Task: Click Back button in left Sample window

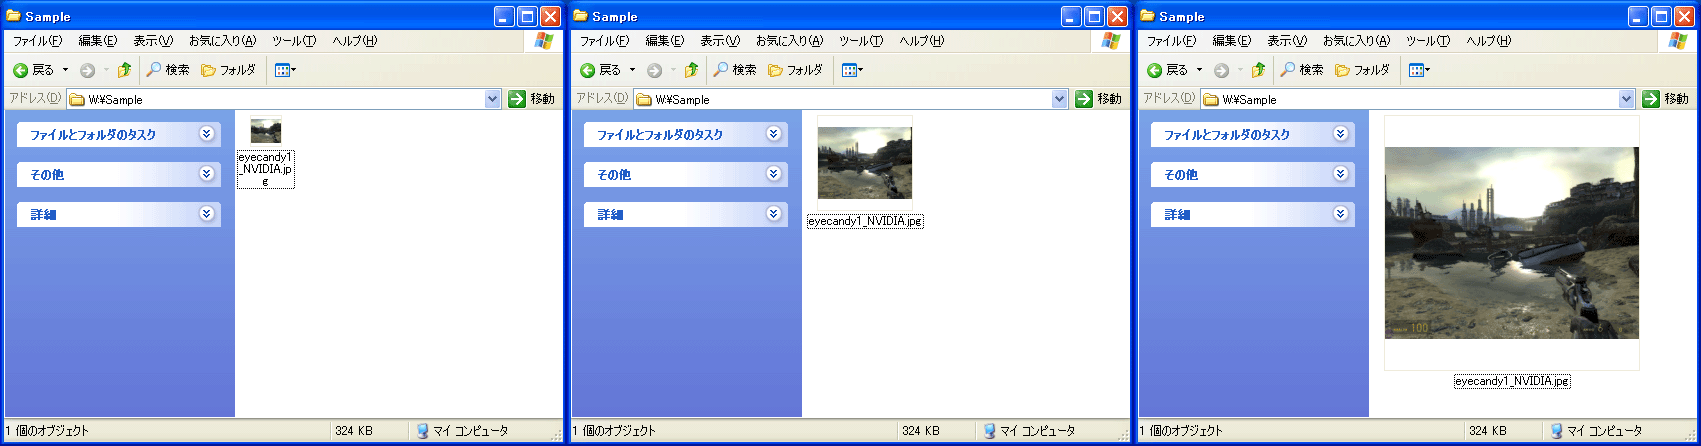Action: click(33, 70)
